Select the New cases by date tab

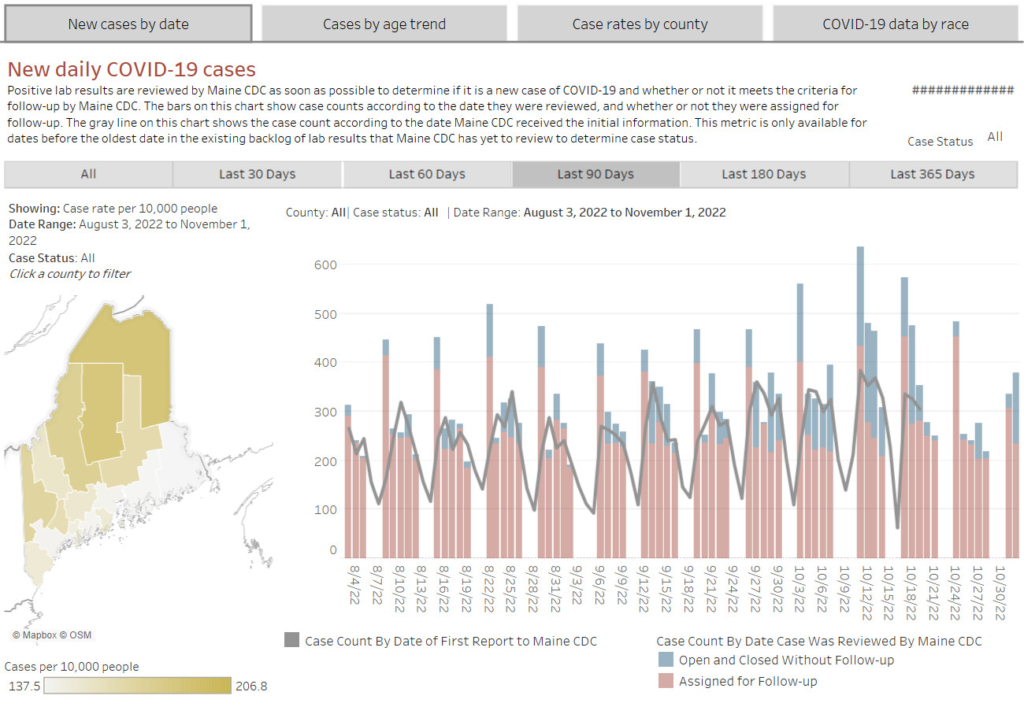(x=128, y=24)
